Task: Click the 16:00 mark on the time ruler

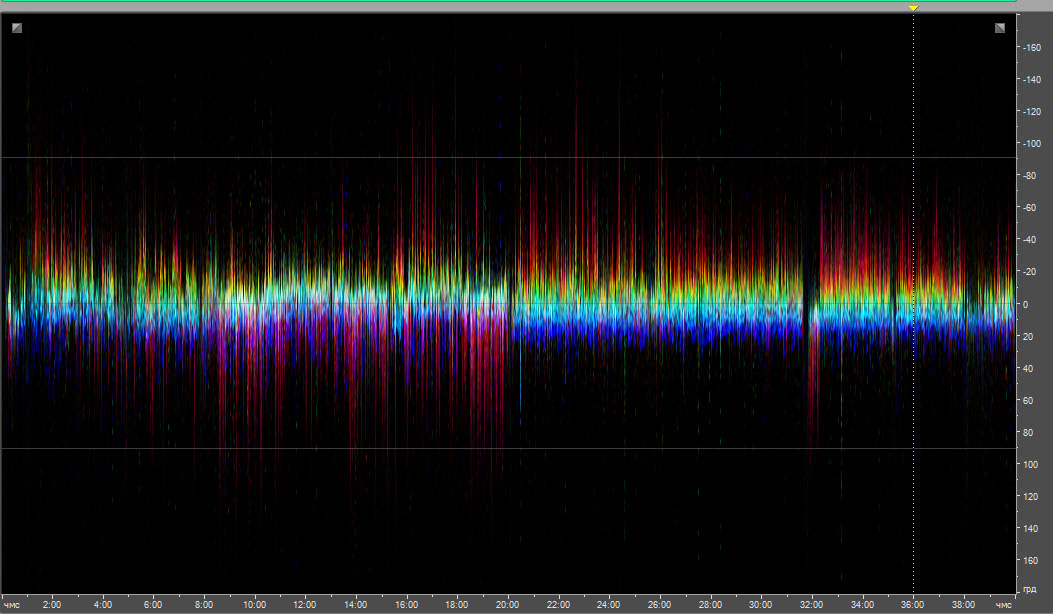Action: pyautogui.click(x=406, y=605)
